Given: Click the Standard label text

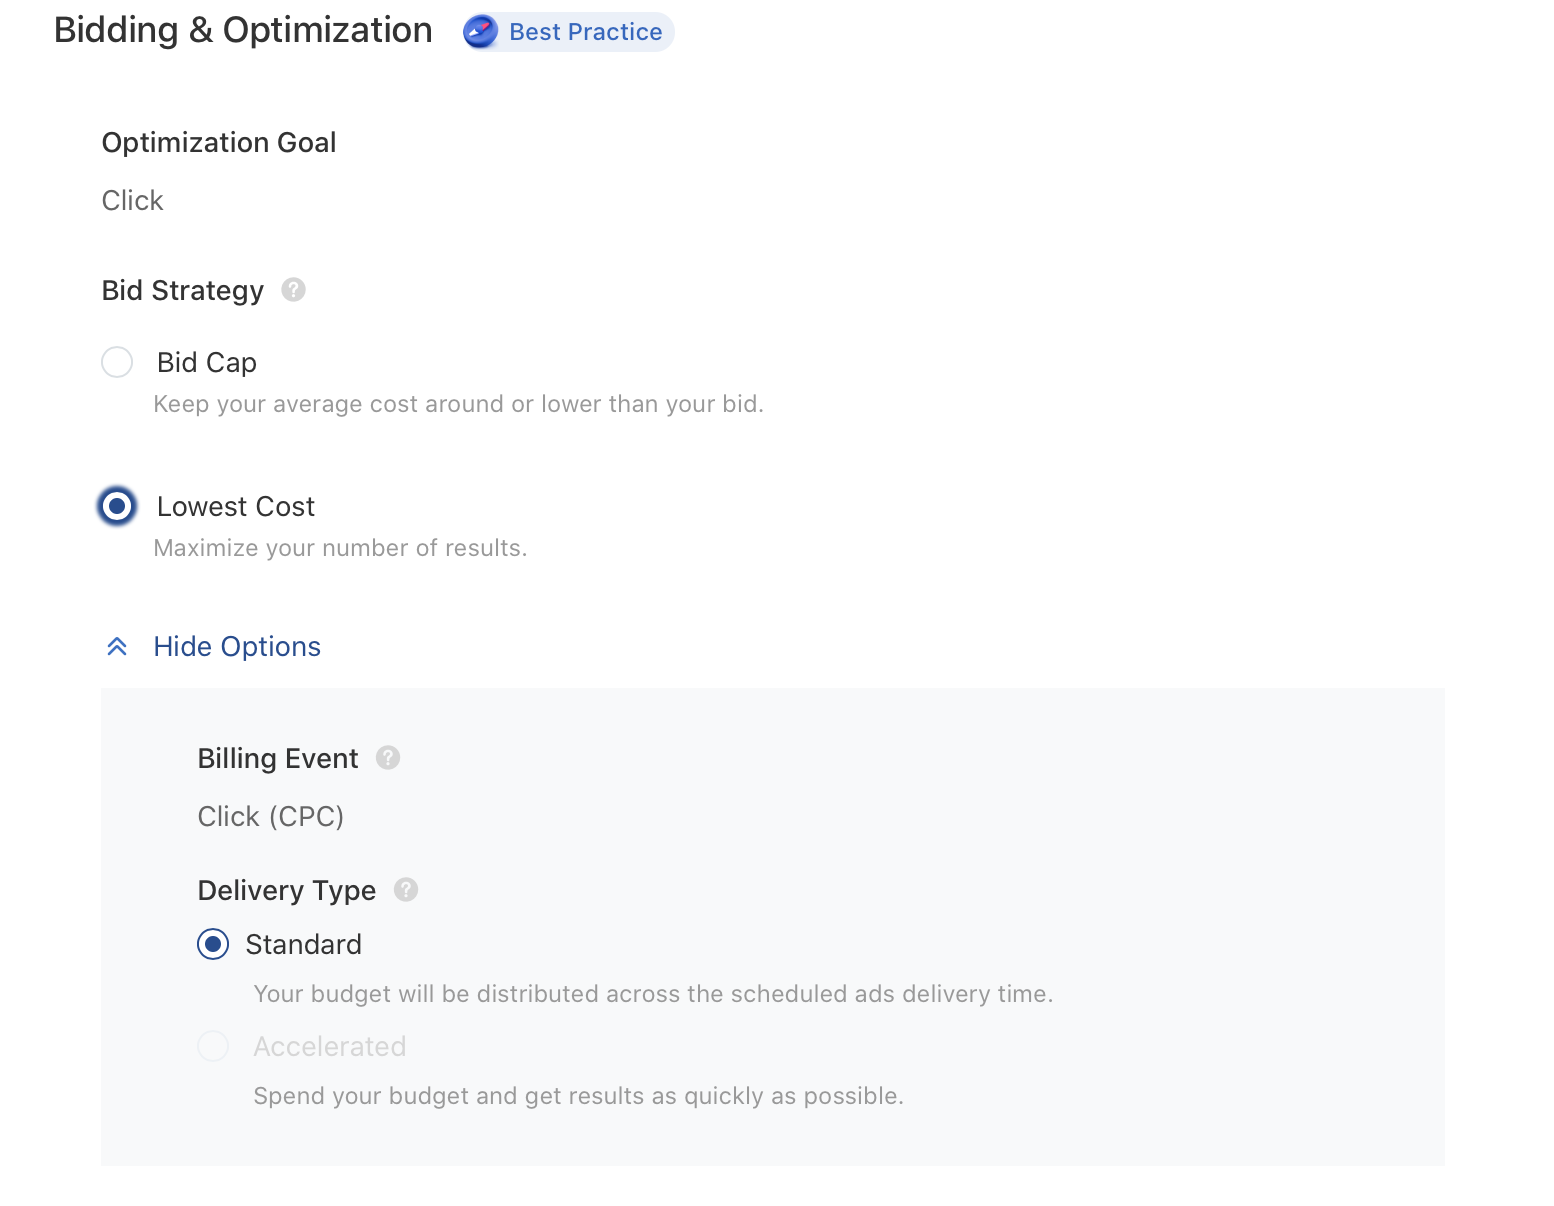Looking at the screenshot, I should pyautogui.click(x=304, y=943).
